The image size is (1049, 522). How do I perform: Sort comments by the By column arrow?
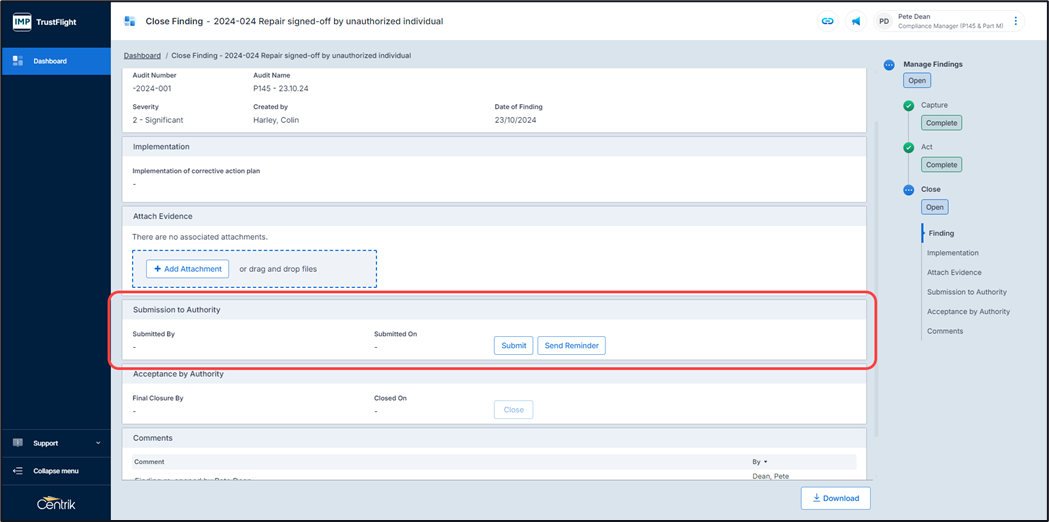pos(765,462)
